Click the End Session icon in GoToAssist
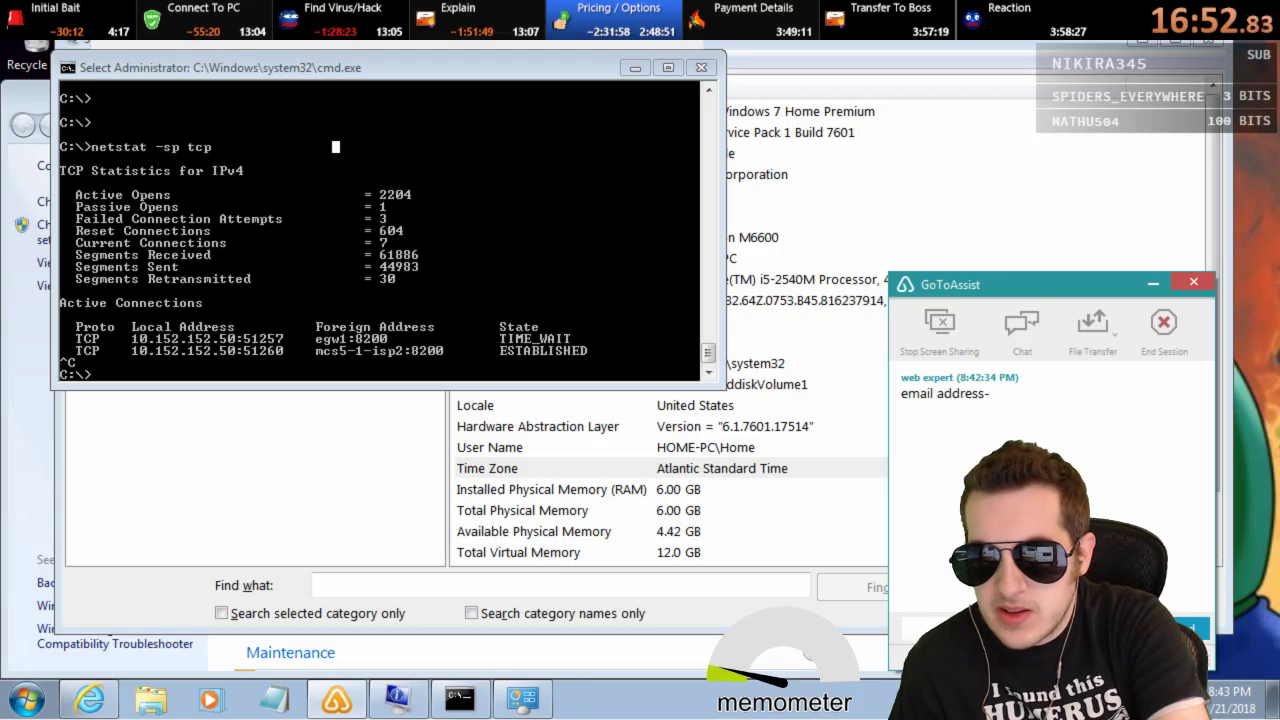 coord(1163,322)
